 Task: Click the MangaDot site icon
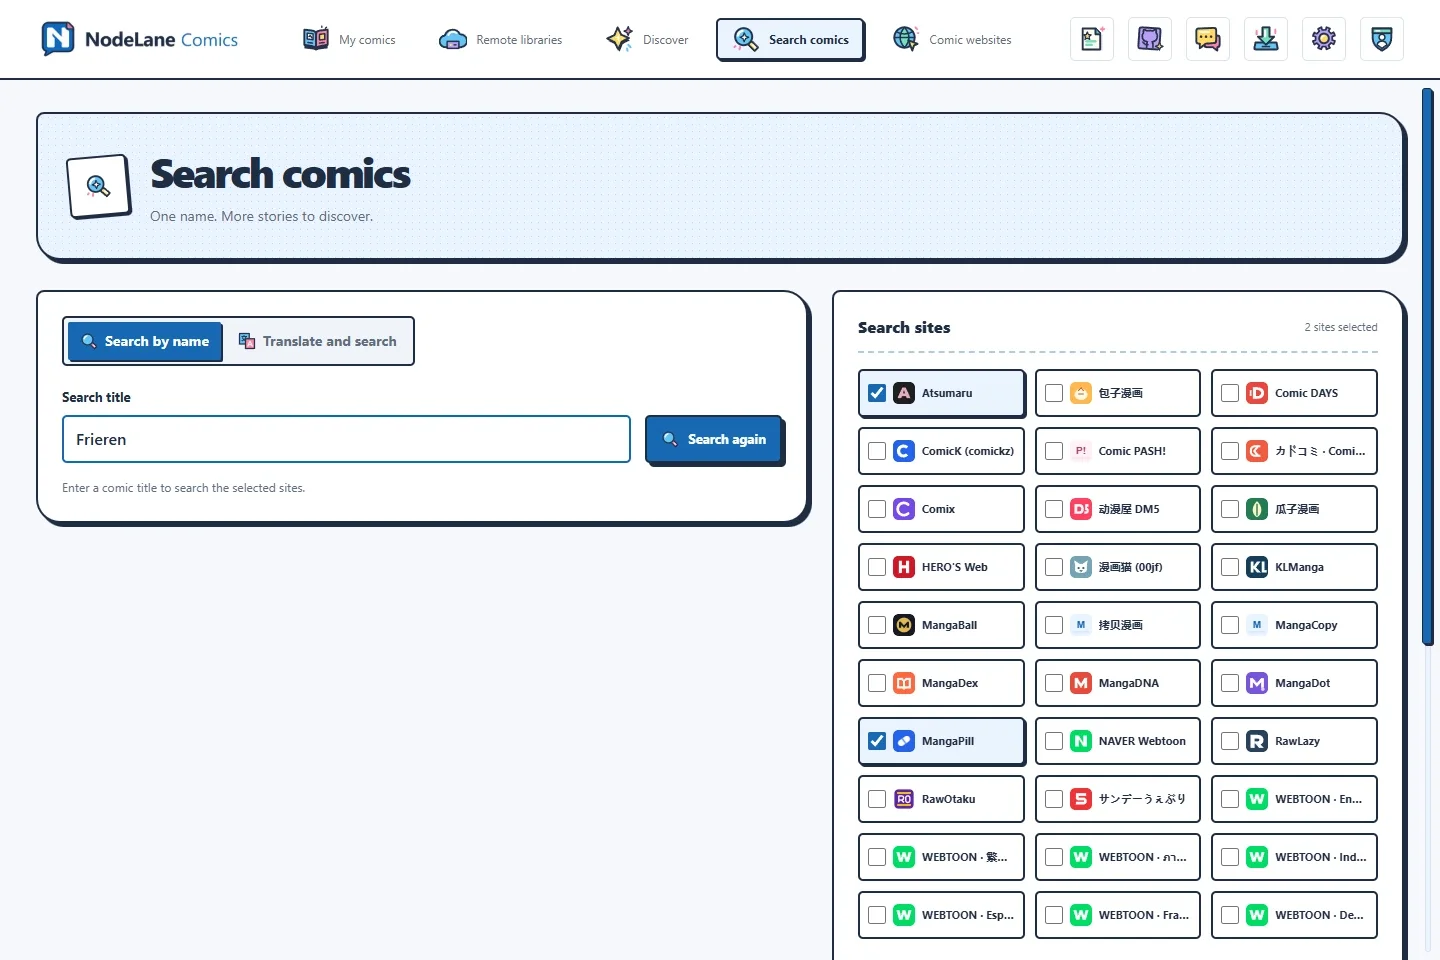[1257, 683]
